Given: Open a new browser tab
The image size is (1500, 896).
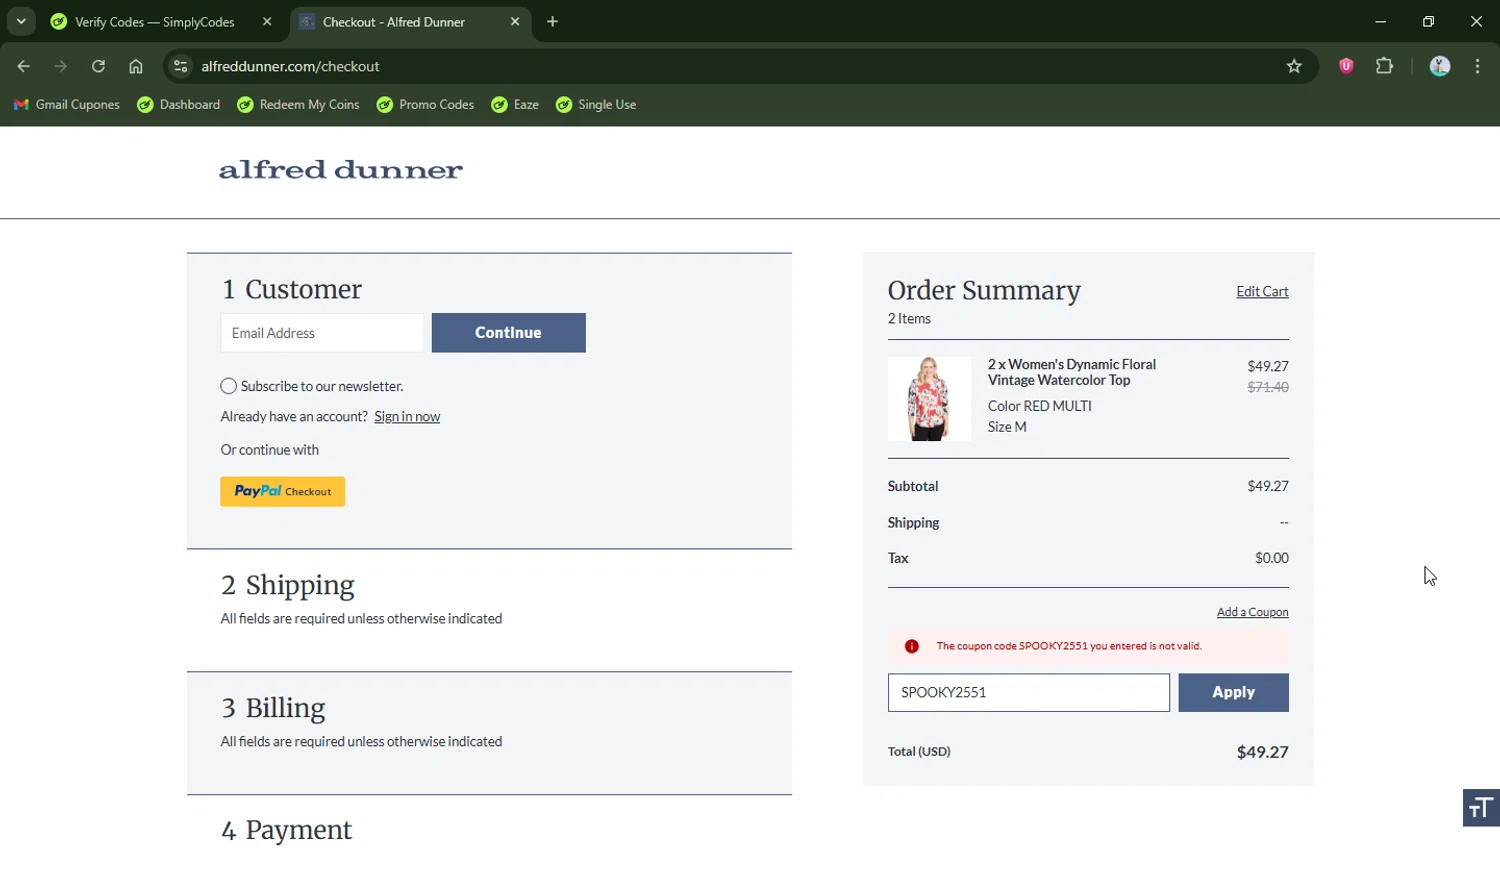Looking at the screenshot, I should point(553,22).
